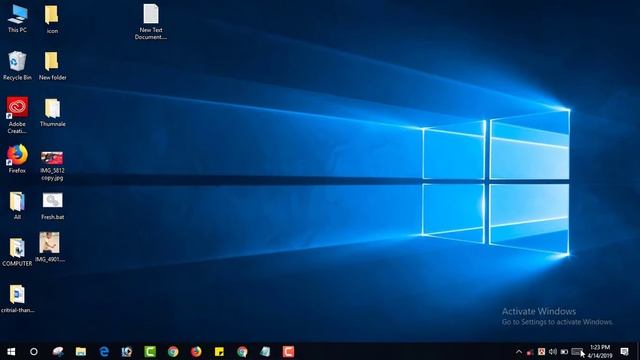Open the Action Center notifications icon
The image size is (640, 360).
click(624, 351)
